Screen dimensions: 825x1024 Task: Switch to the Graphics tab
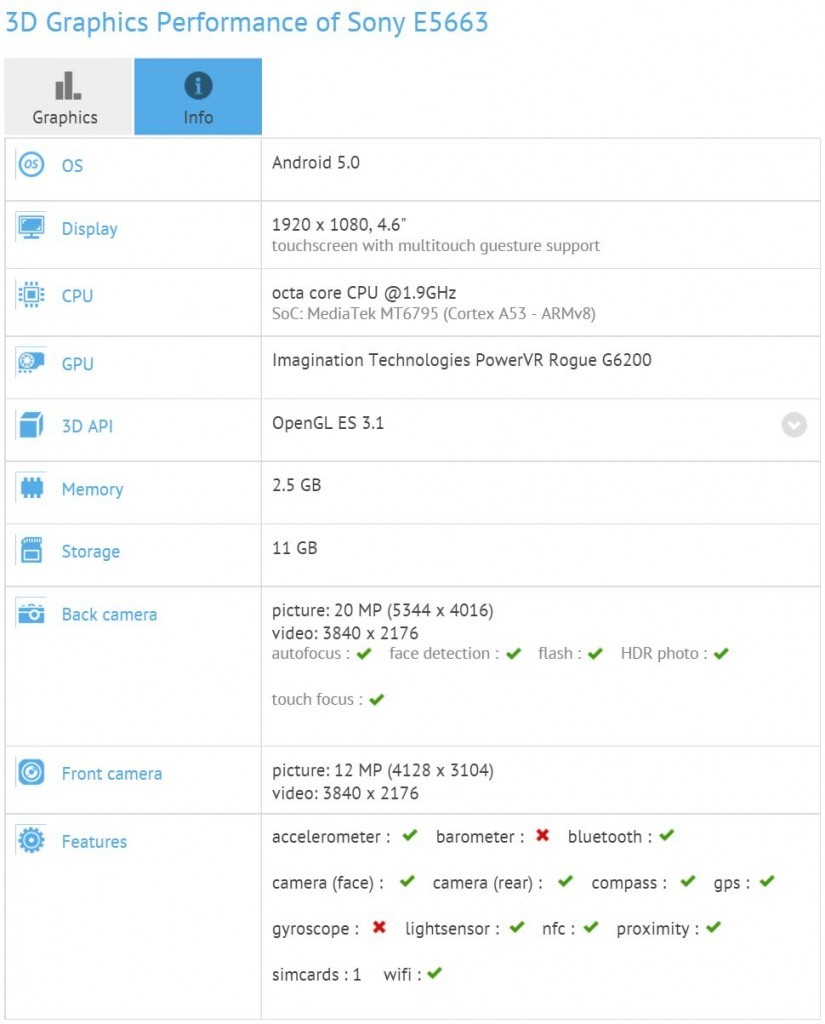tap(66, 97)
